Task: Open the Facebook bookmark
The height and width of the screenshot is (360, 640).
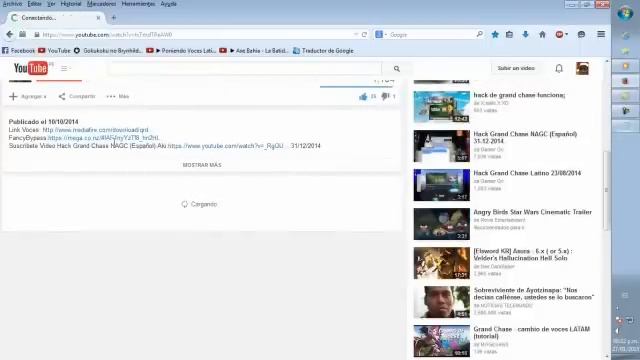Action: [x=18, y=51]
